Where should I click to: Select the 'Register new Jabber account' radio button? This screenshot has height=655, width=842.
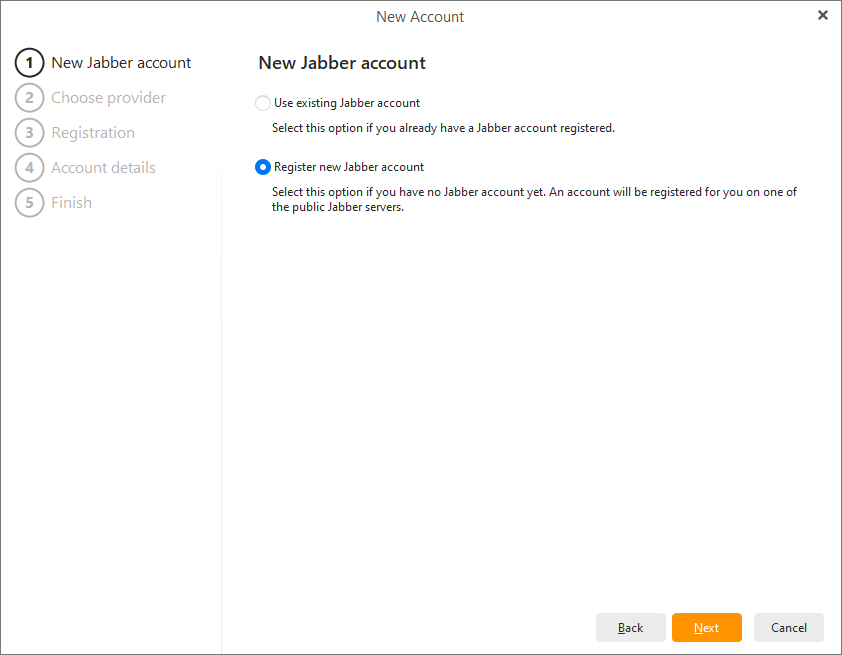click(263, 167)
